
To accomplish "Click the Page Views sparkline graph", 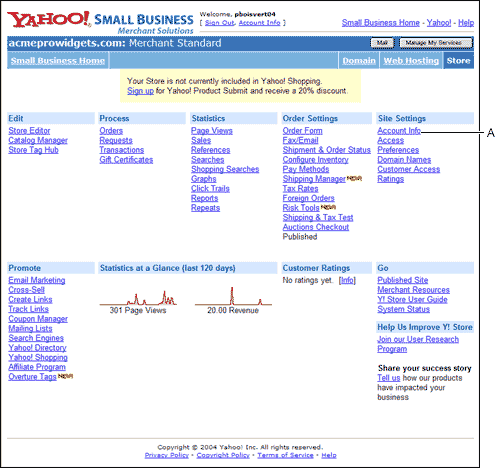I will [x=138, y=298].
